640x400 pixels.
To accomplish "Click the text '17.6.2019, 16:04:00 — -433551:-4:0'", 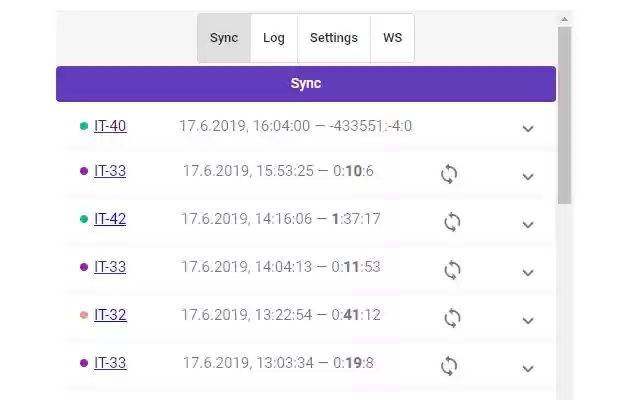I will pyautogui.click(x=296, y=126).
